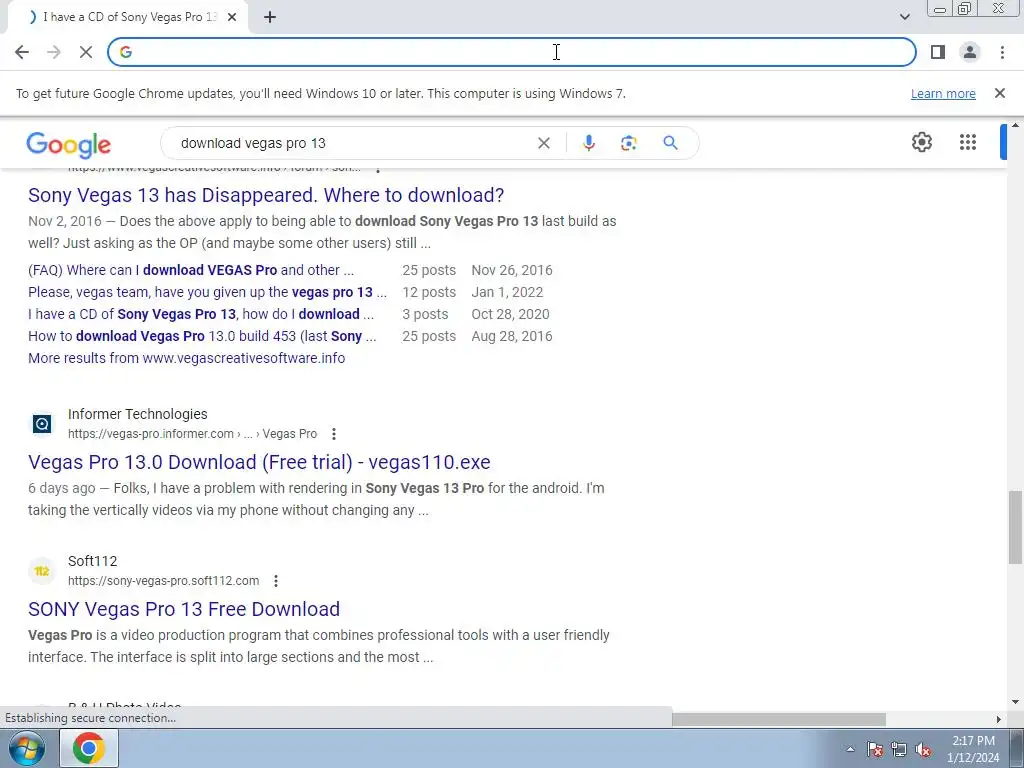Click the Informer Technologies site name
This screenshot has height=768, width=1024.
point(137,414)
